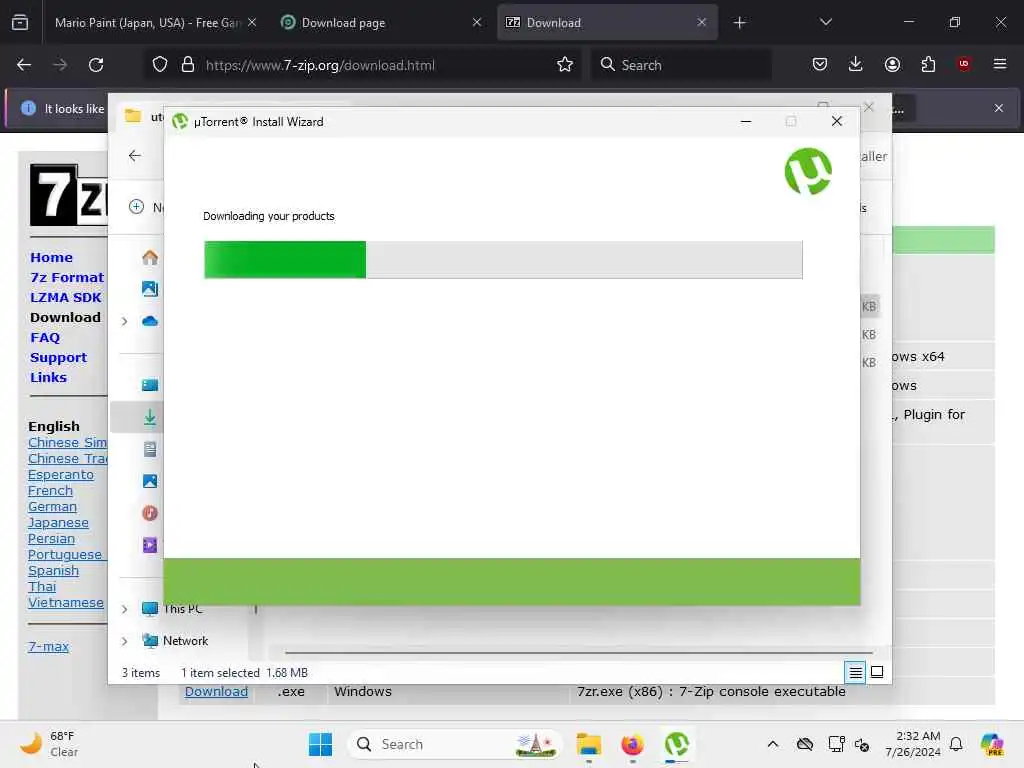This screenshot has width=1024, height=768.
Task: Reload the 7-zip page
Action: pyautogui.click(x=96, y=65)
